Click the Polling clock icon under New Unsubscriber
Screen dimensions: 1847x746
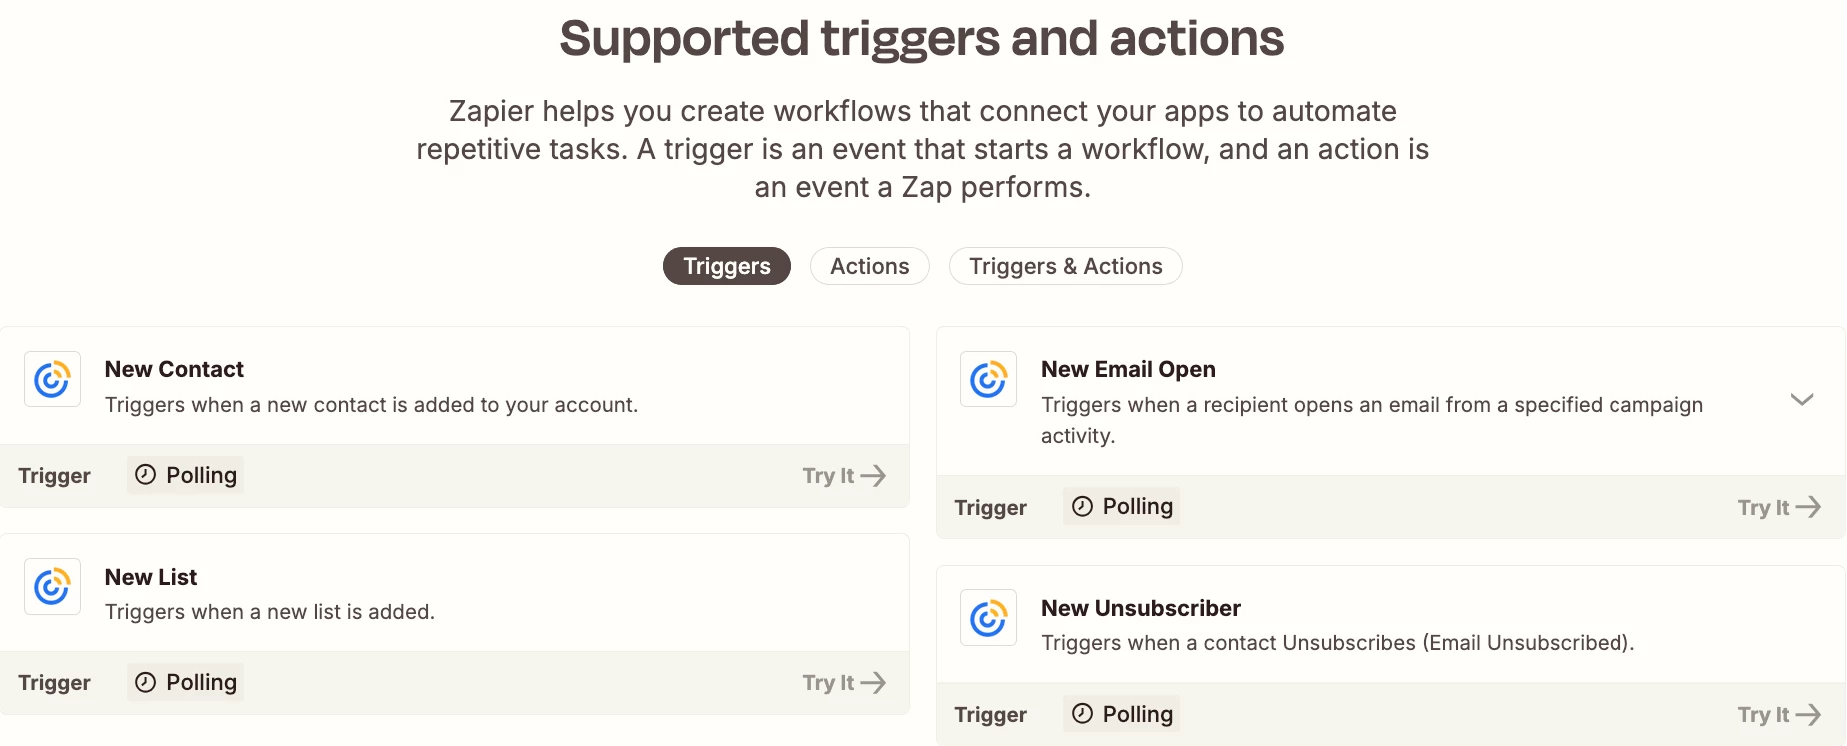click(1082, 714)
